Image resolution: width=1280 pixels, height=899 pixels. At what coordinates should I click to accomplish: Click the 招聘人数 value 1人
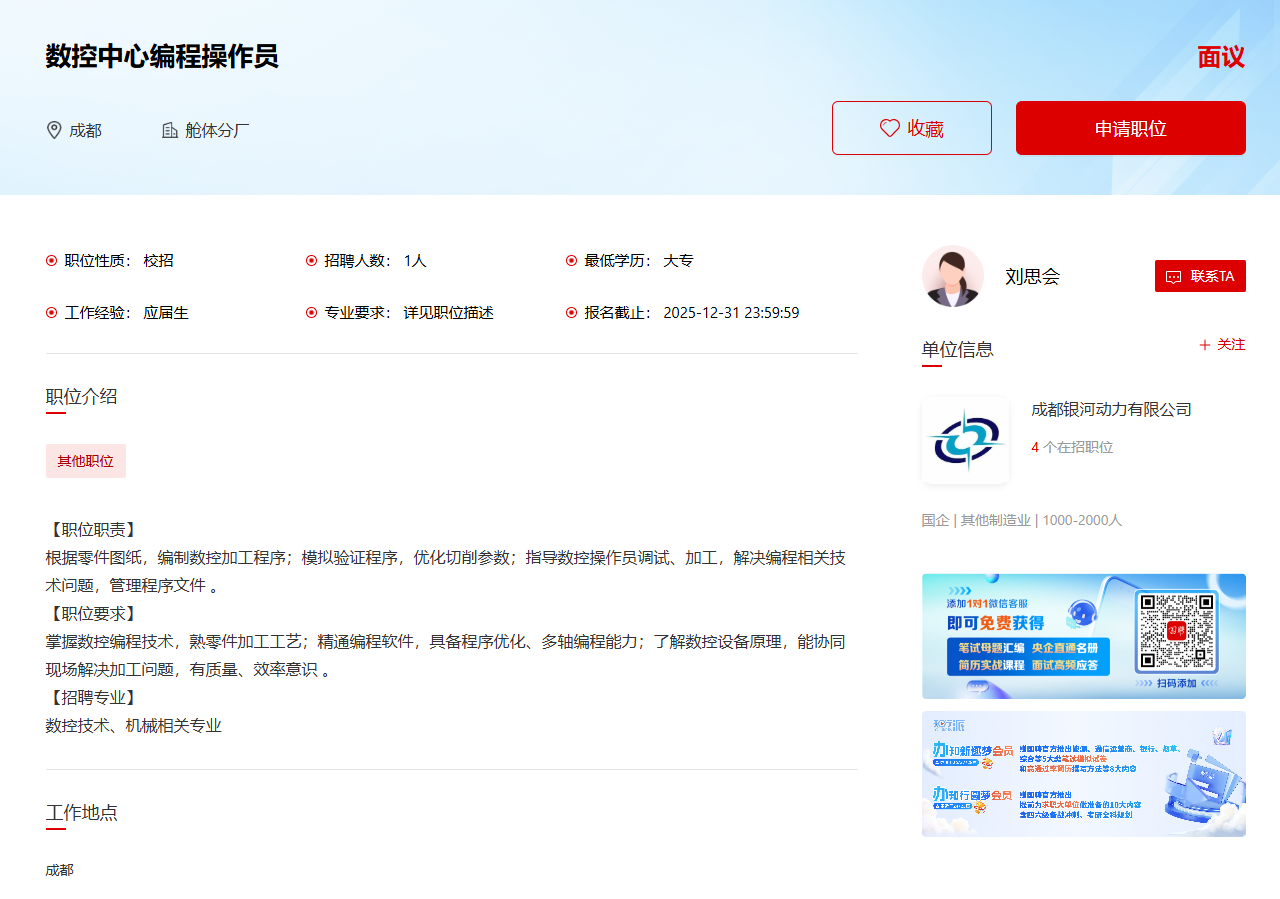[x=415, y=261]
